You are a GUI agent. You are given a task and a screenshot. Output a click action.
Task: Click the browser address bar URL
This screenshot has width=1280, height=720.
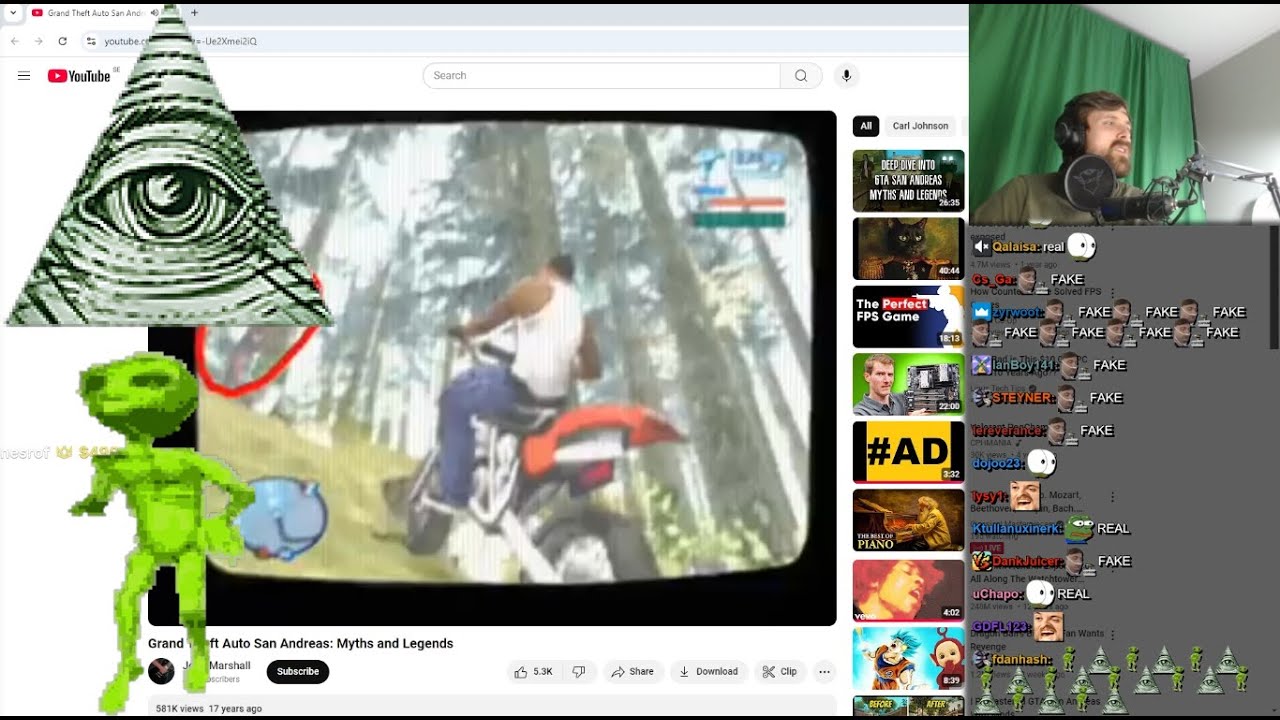[180, 41]
